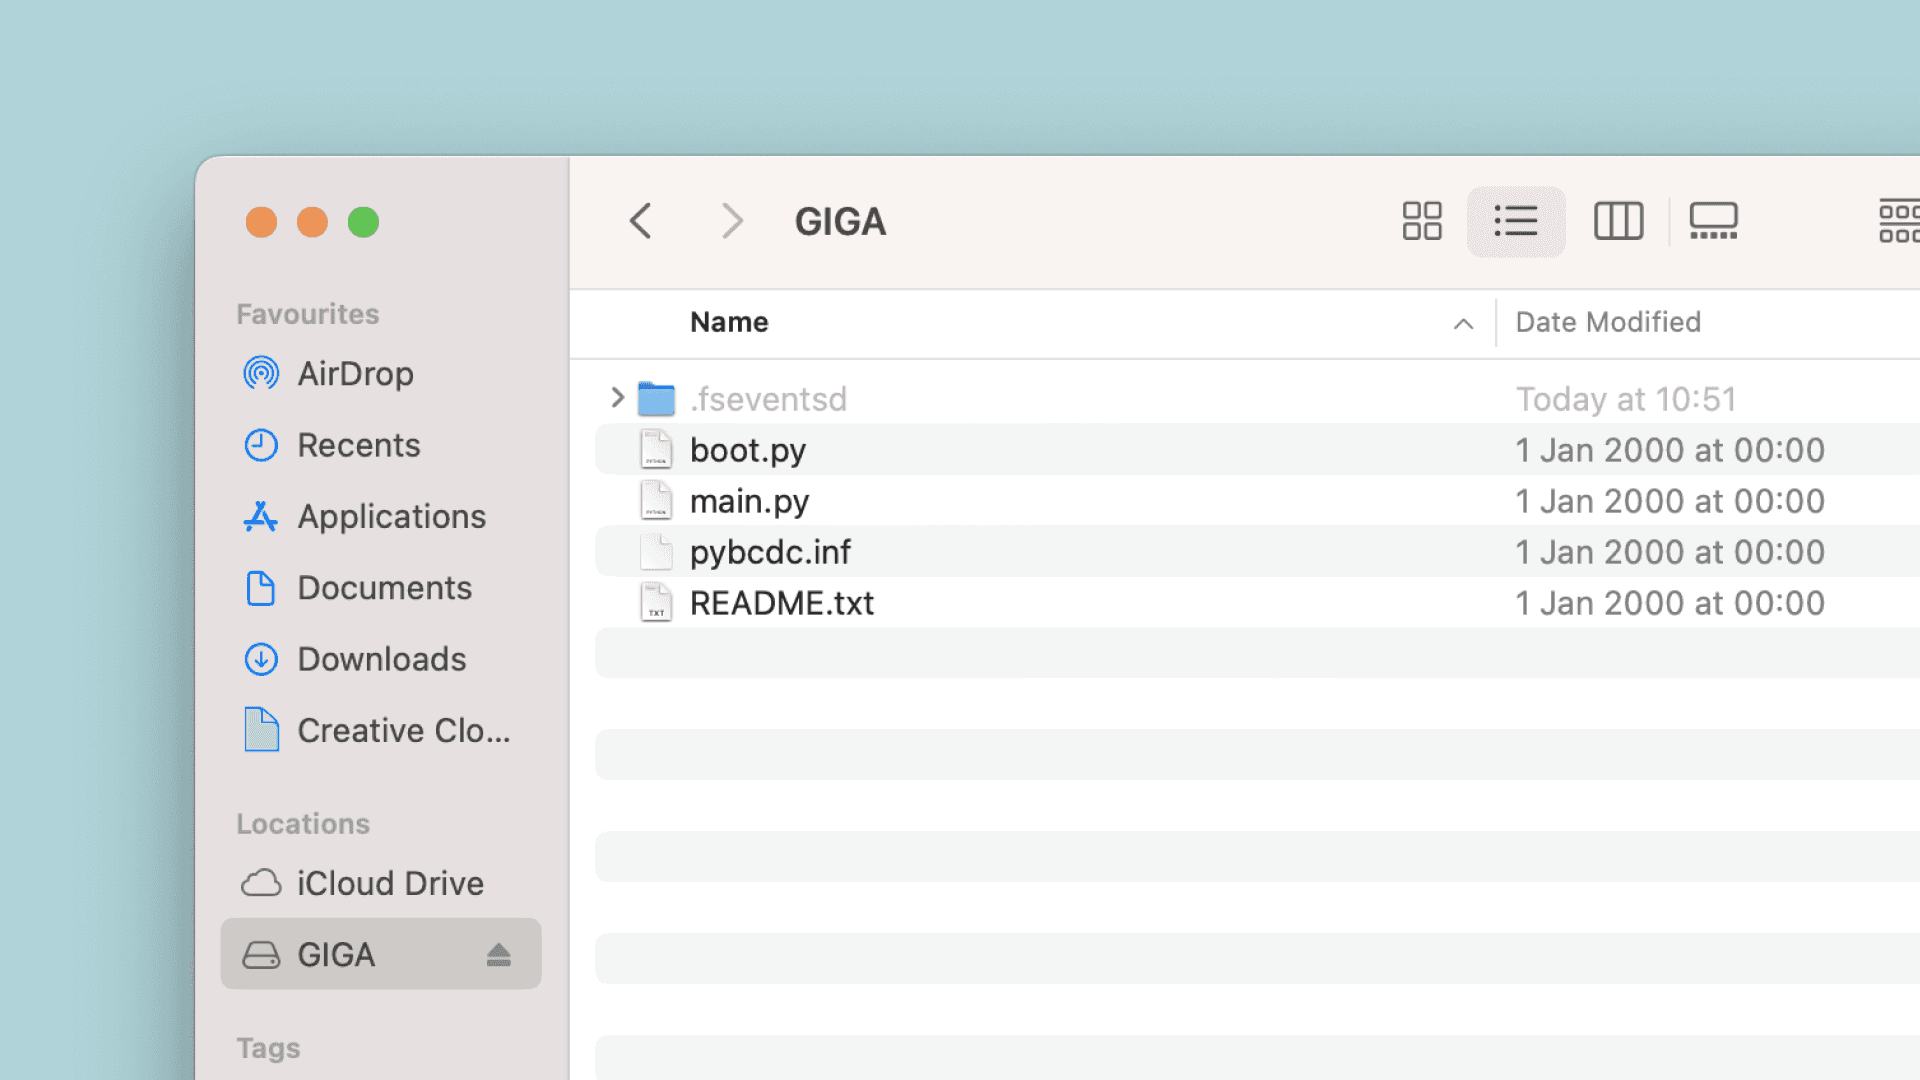Select the README.txt file icon
The width and height of the screenshot is (1920, 1080).
(656, 603)
